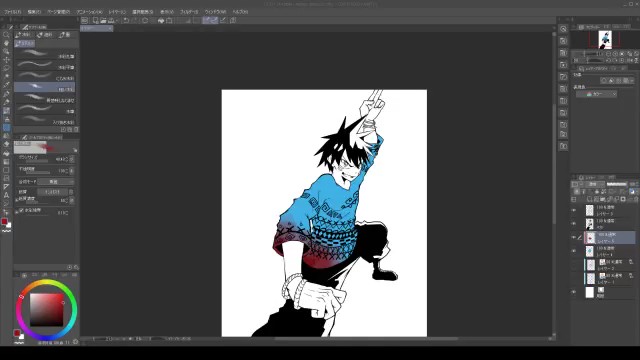This screenshot has height=360, width=640.
Task: Select the Auto Select magic wand tool
Action: [x=6, y=76]
